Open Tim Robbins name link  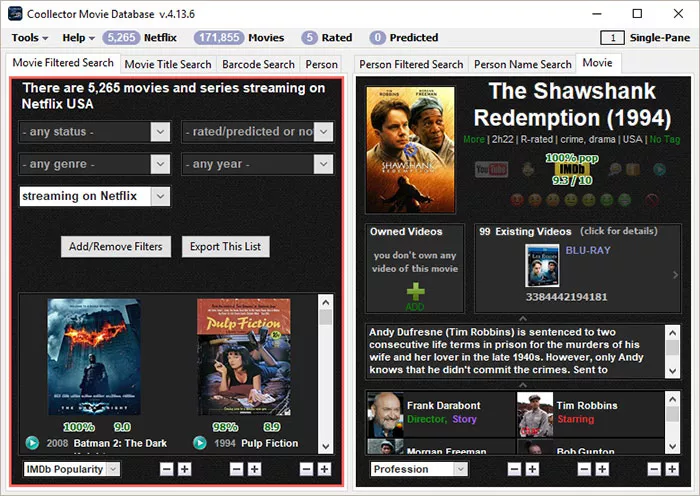click(587, 405)
